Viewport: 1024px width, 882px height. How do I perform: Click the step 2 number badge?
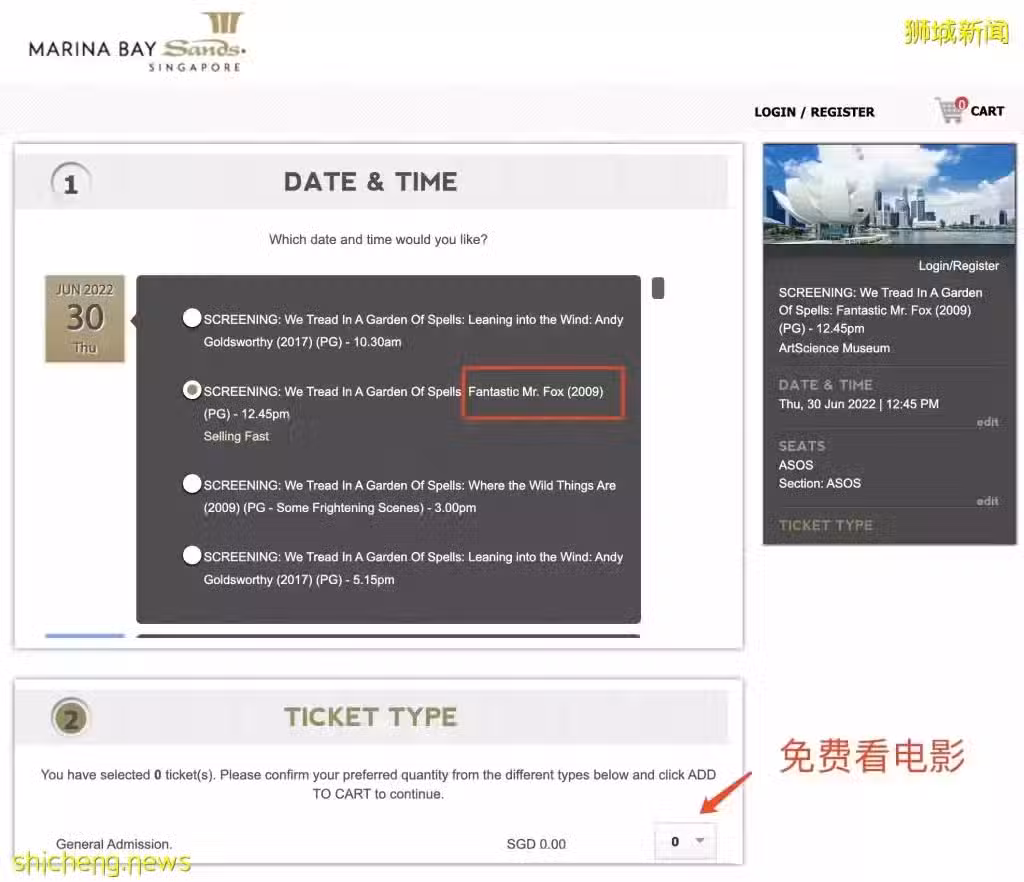tap(71, 717)
